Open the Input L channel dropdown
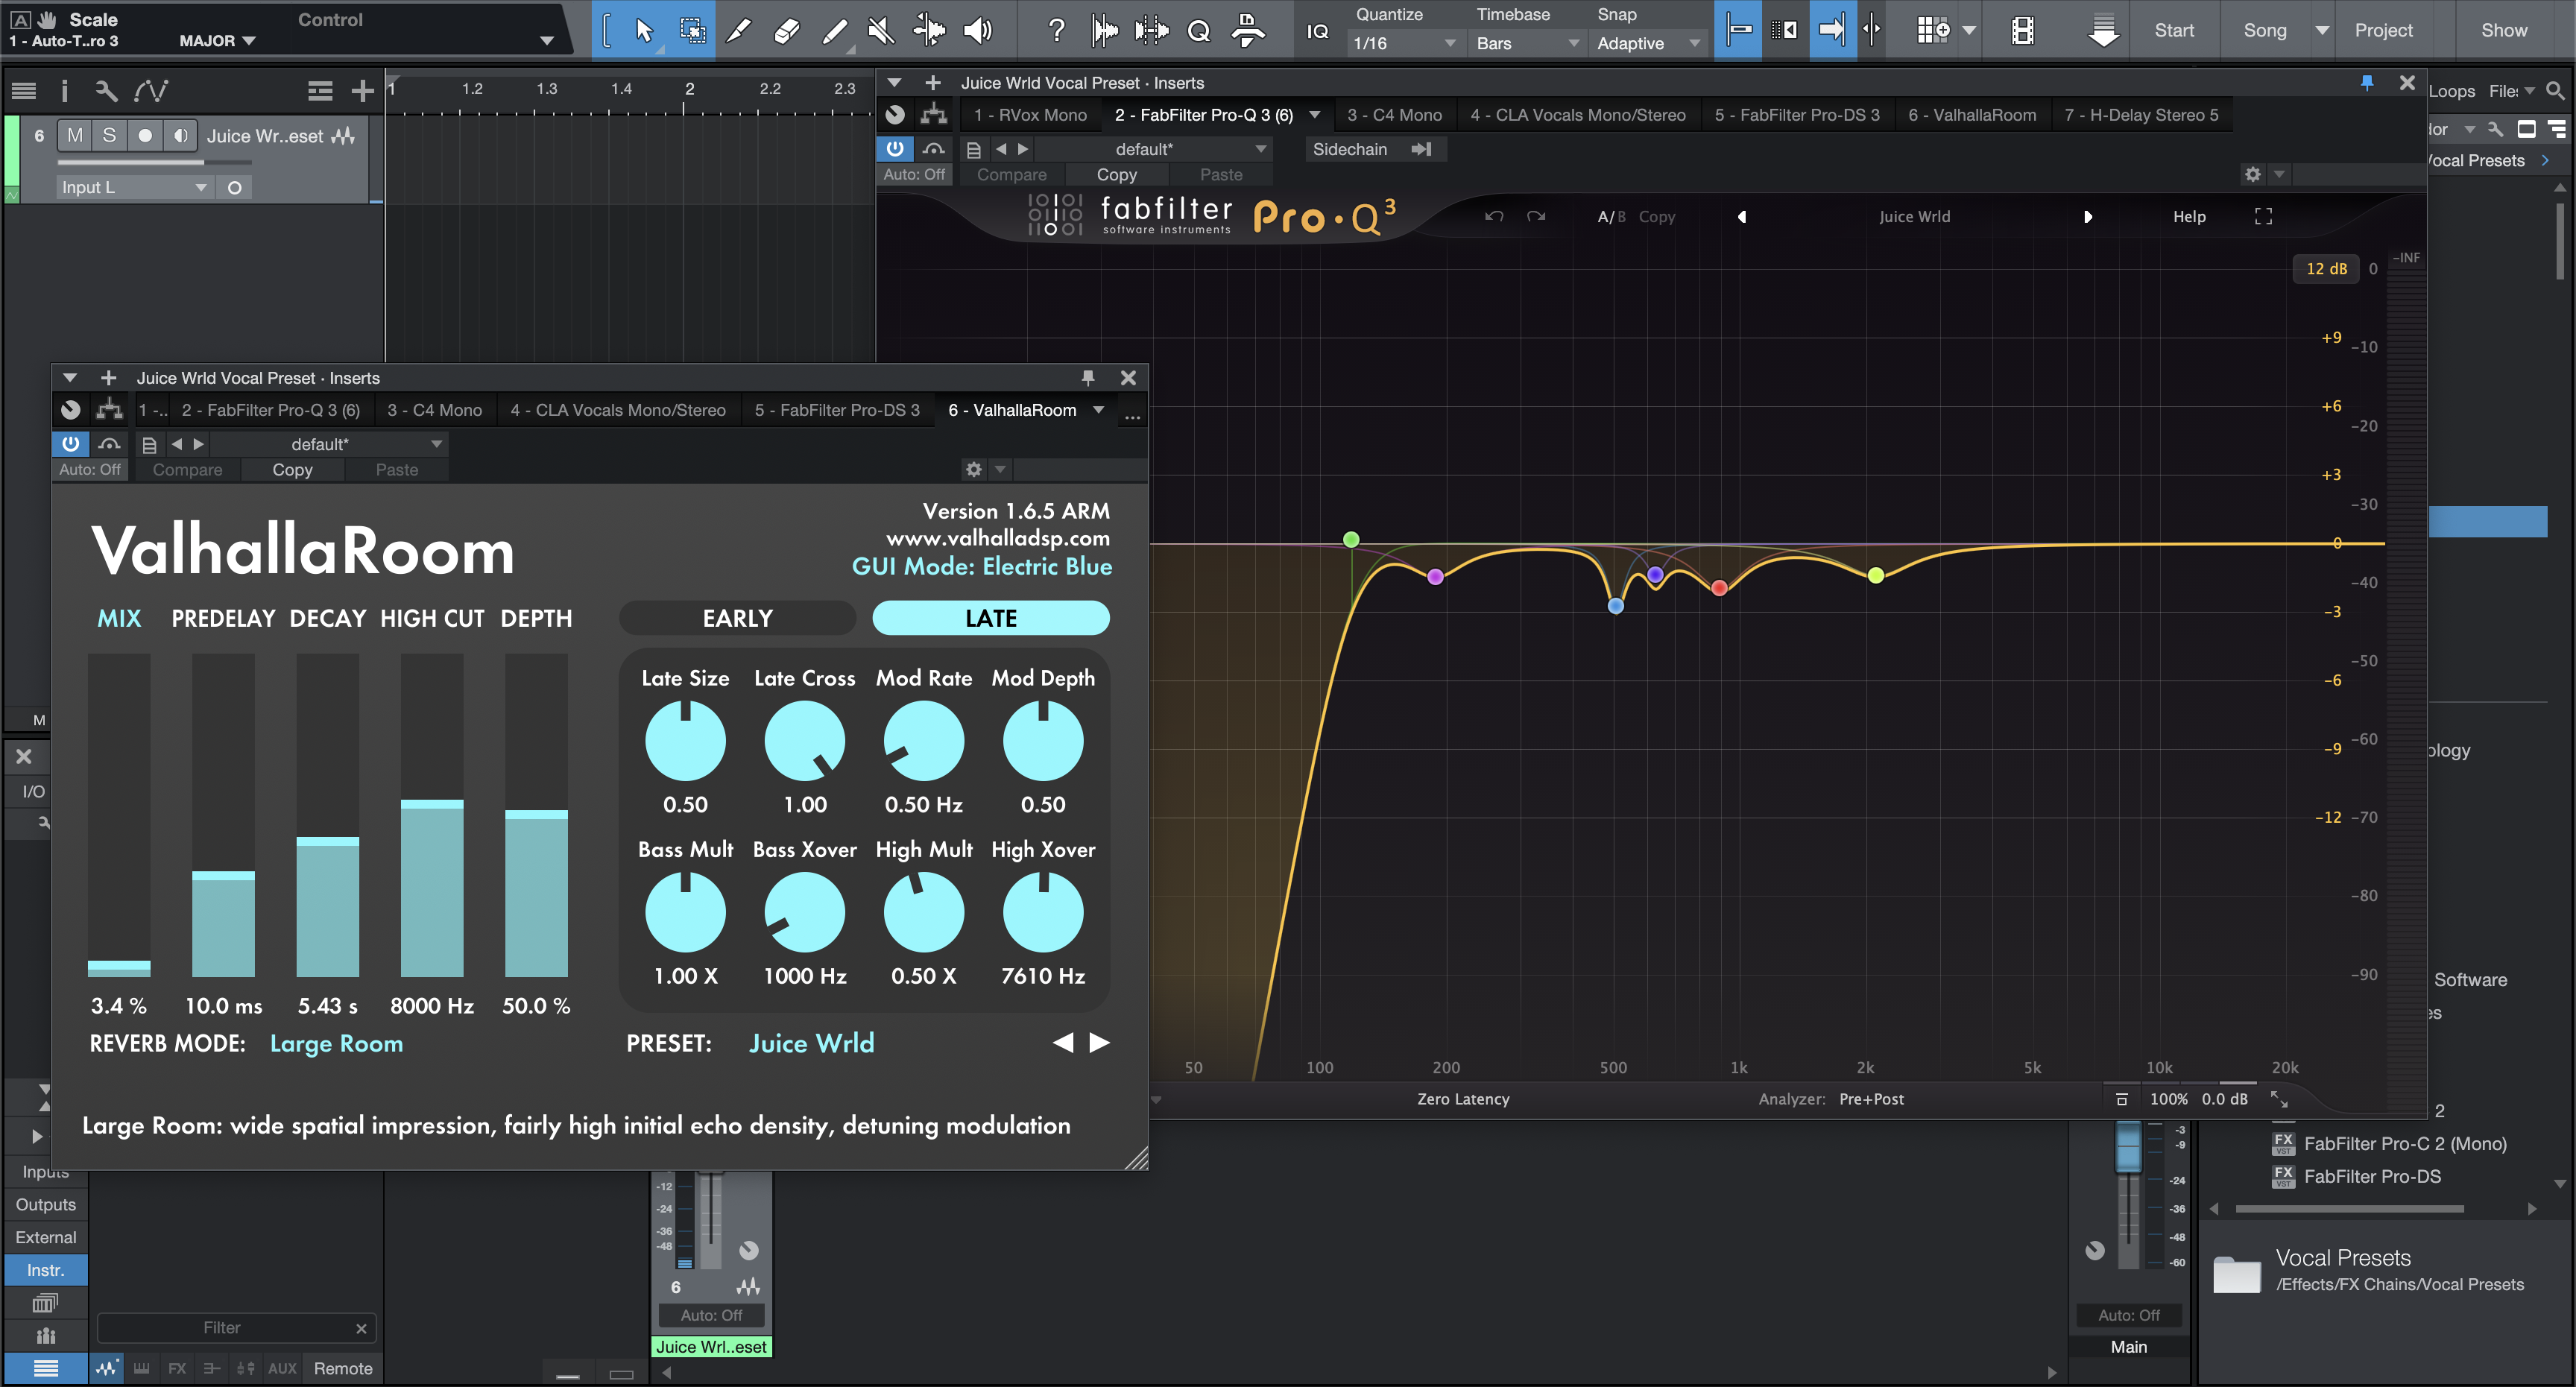The width and height of the screenshot is (2576, 1387). point(133,187)
